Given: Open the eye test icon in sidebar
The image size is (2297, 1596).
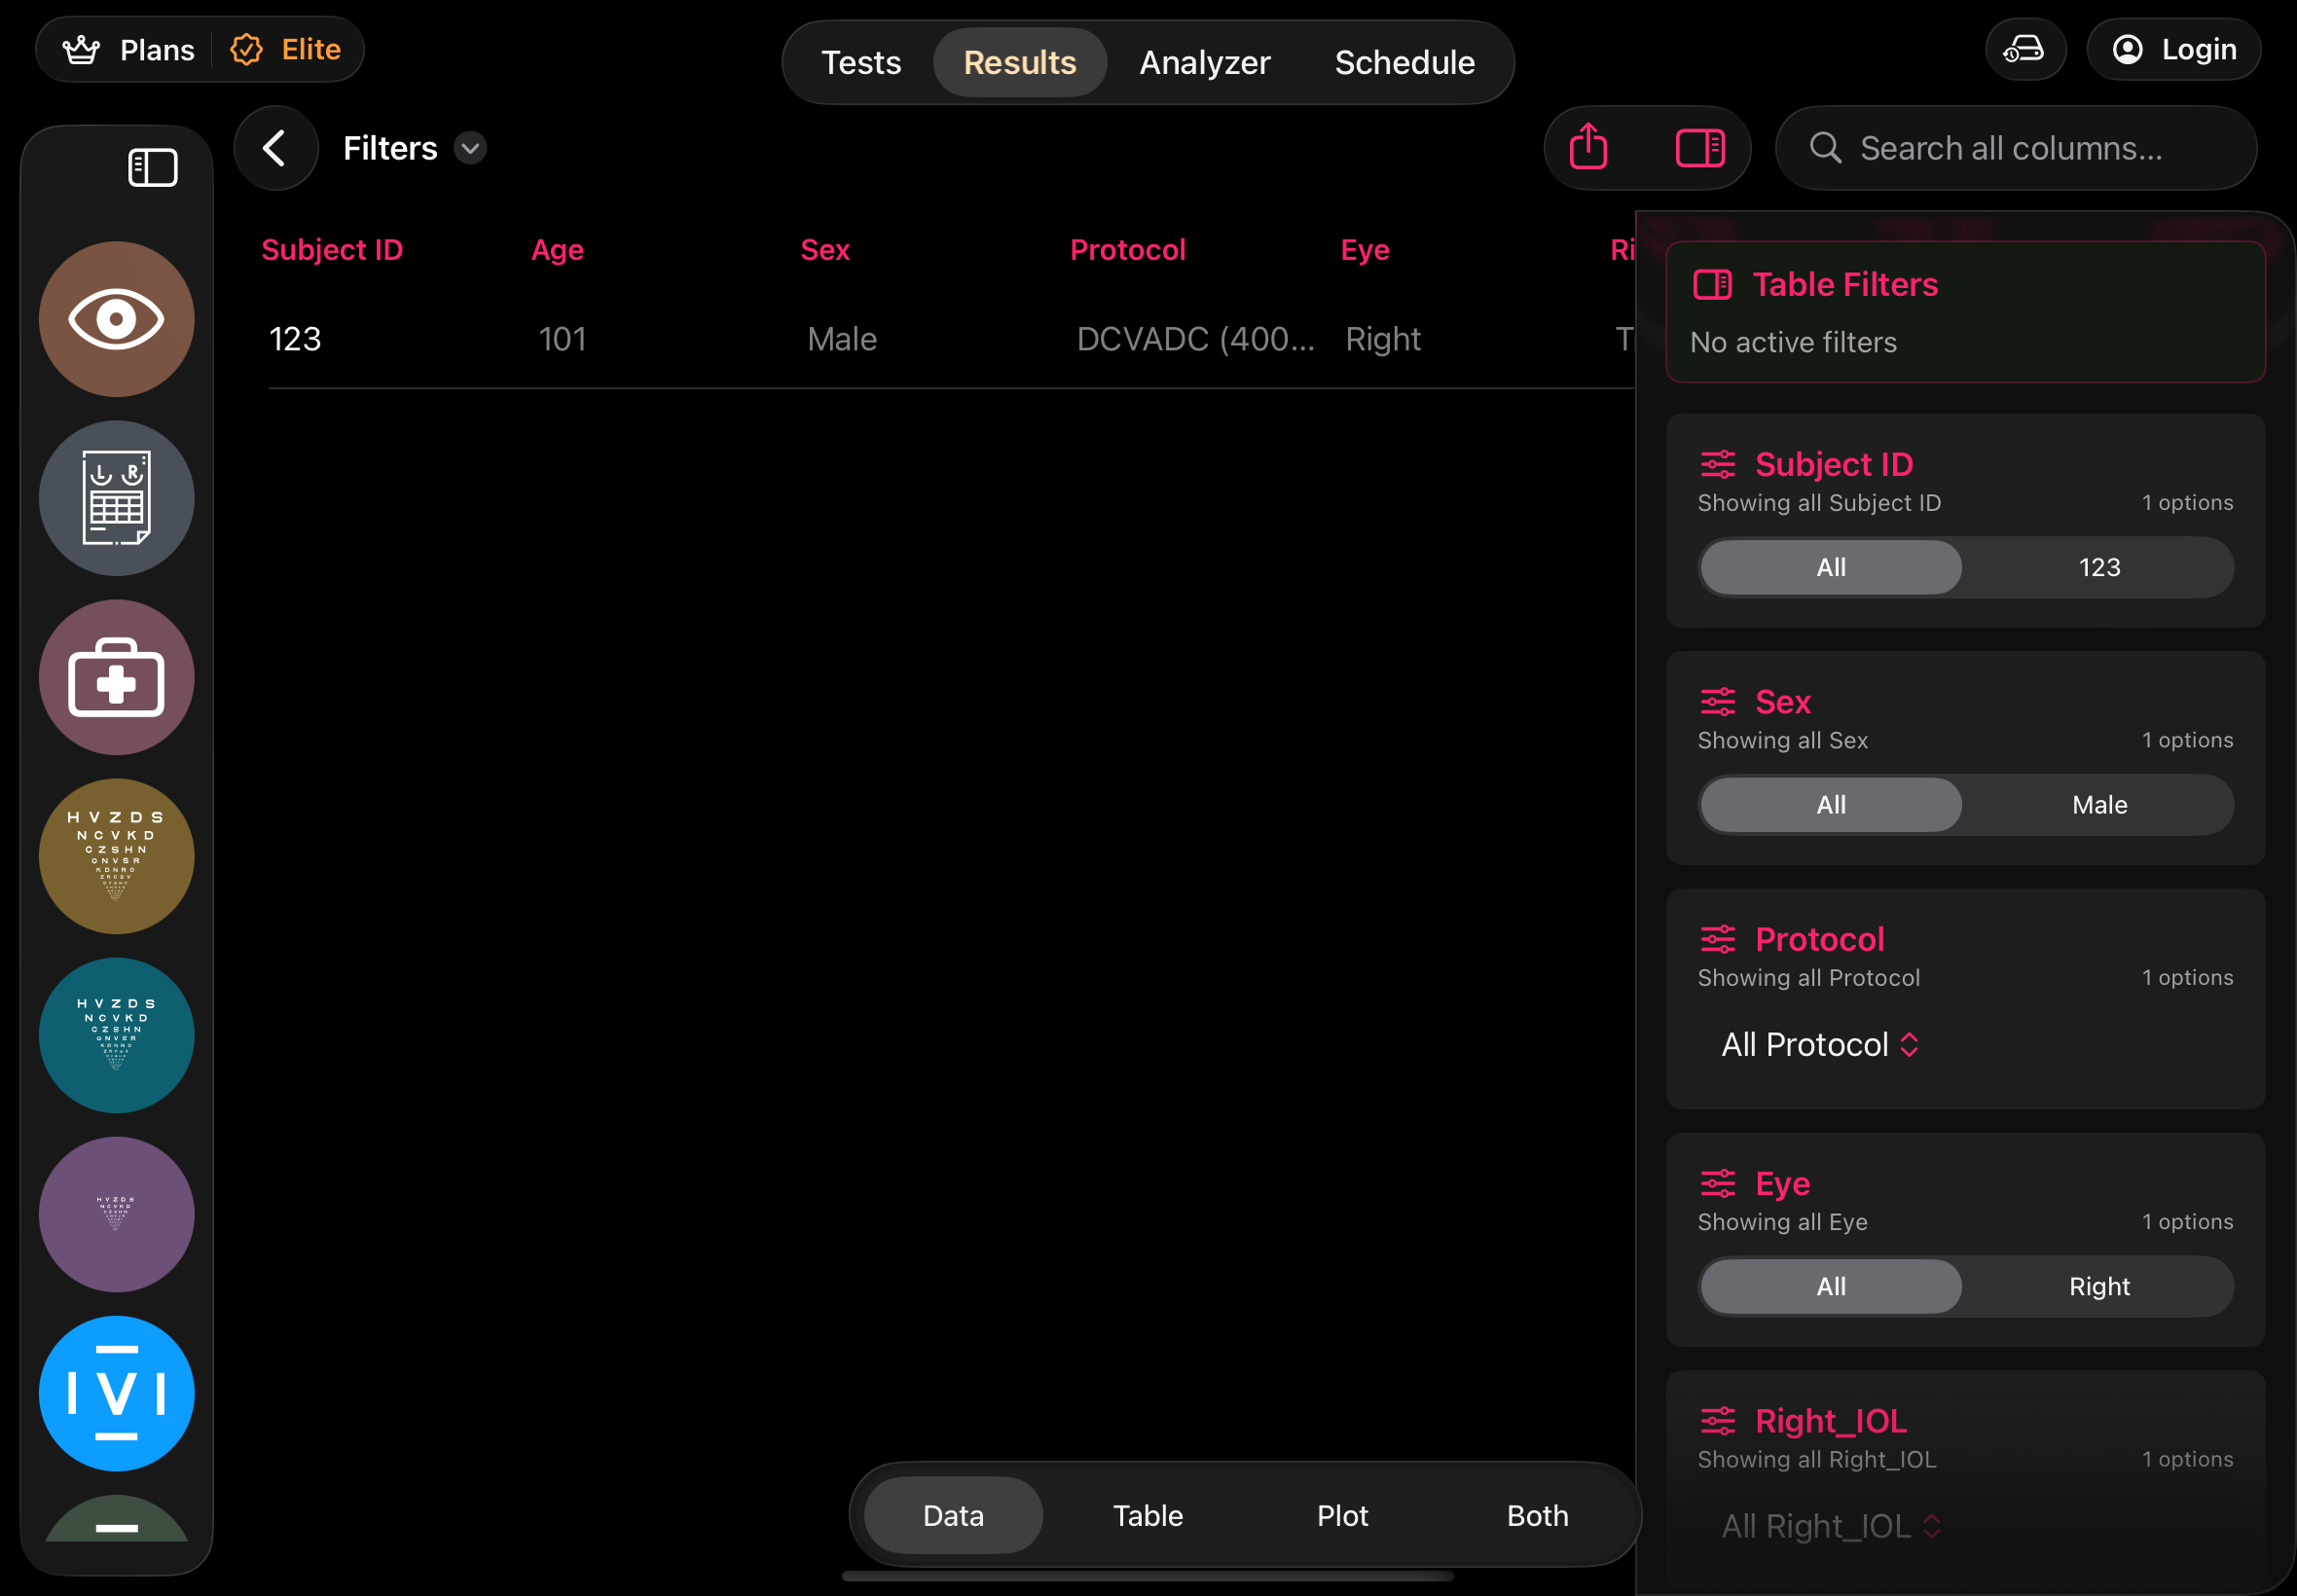Looking at the screenshot, I should 117,319.
